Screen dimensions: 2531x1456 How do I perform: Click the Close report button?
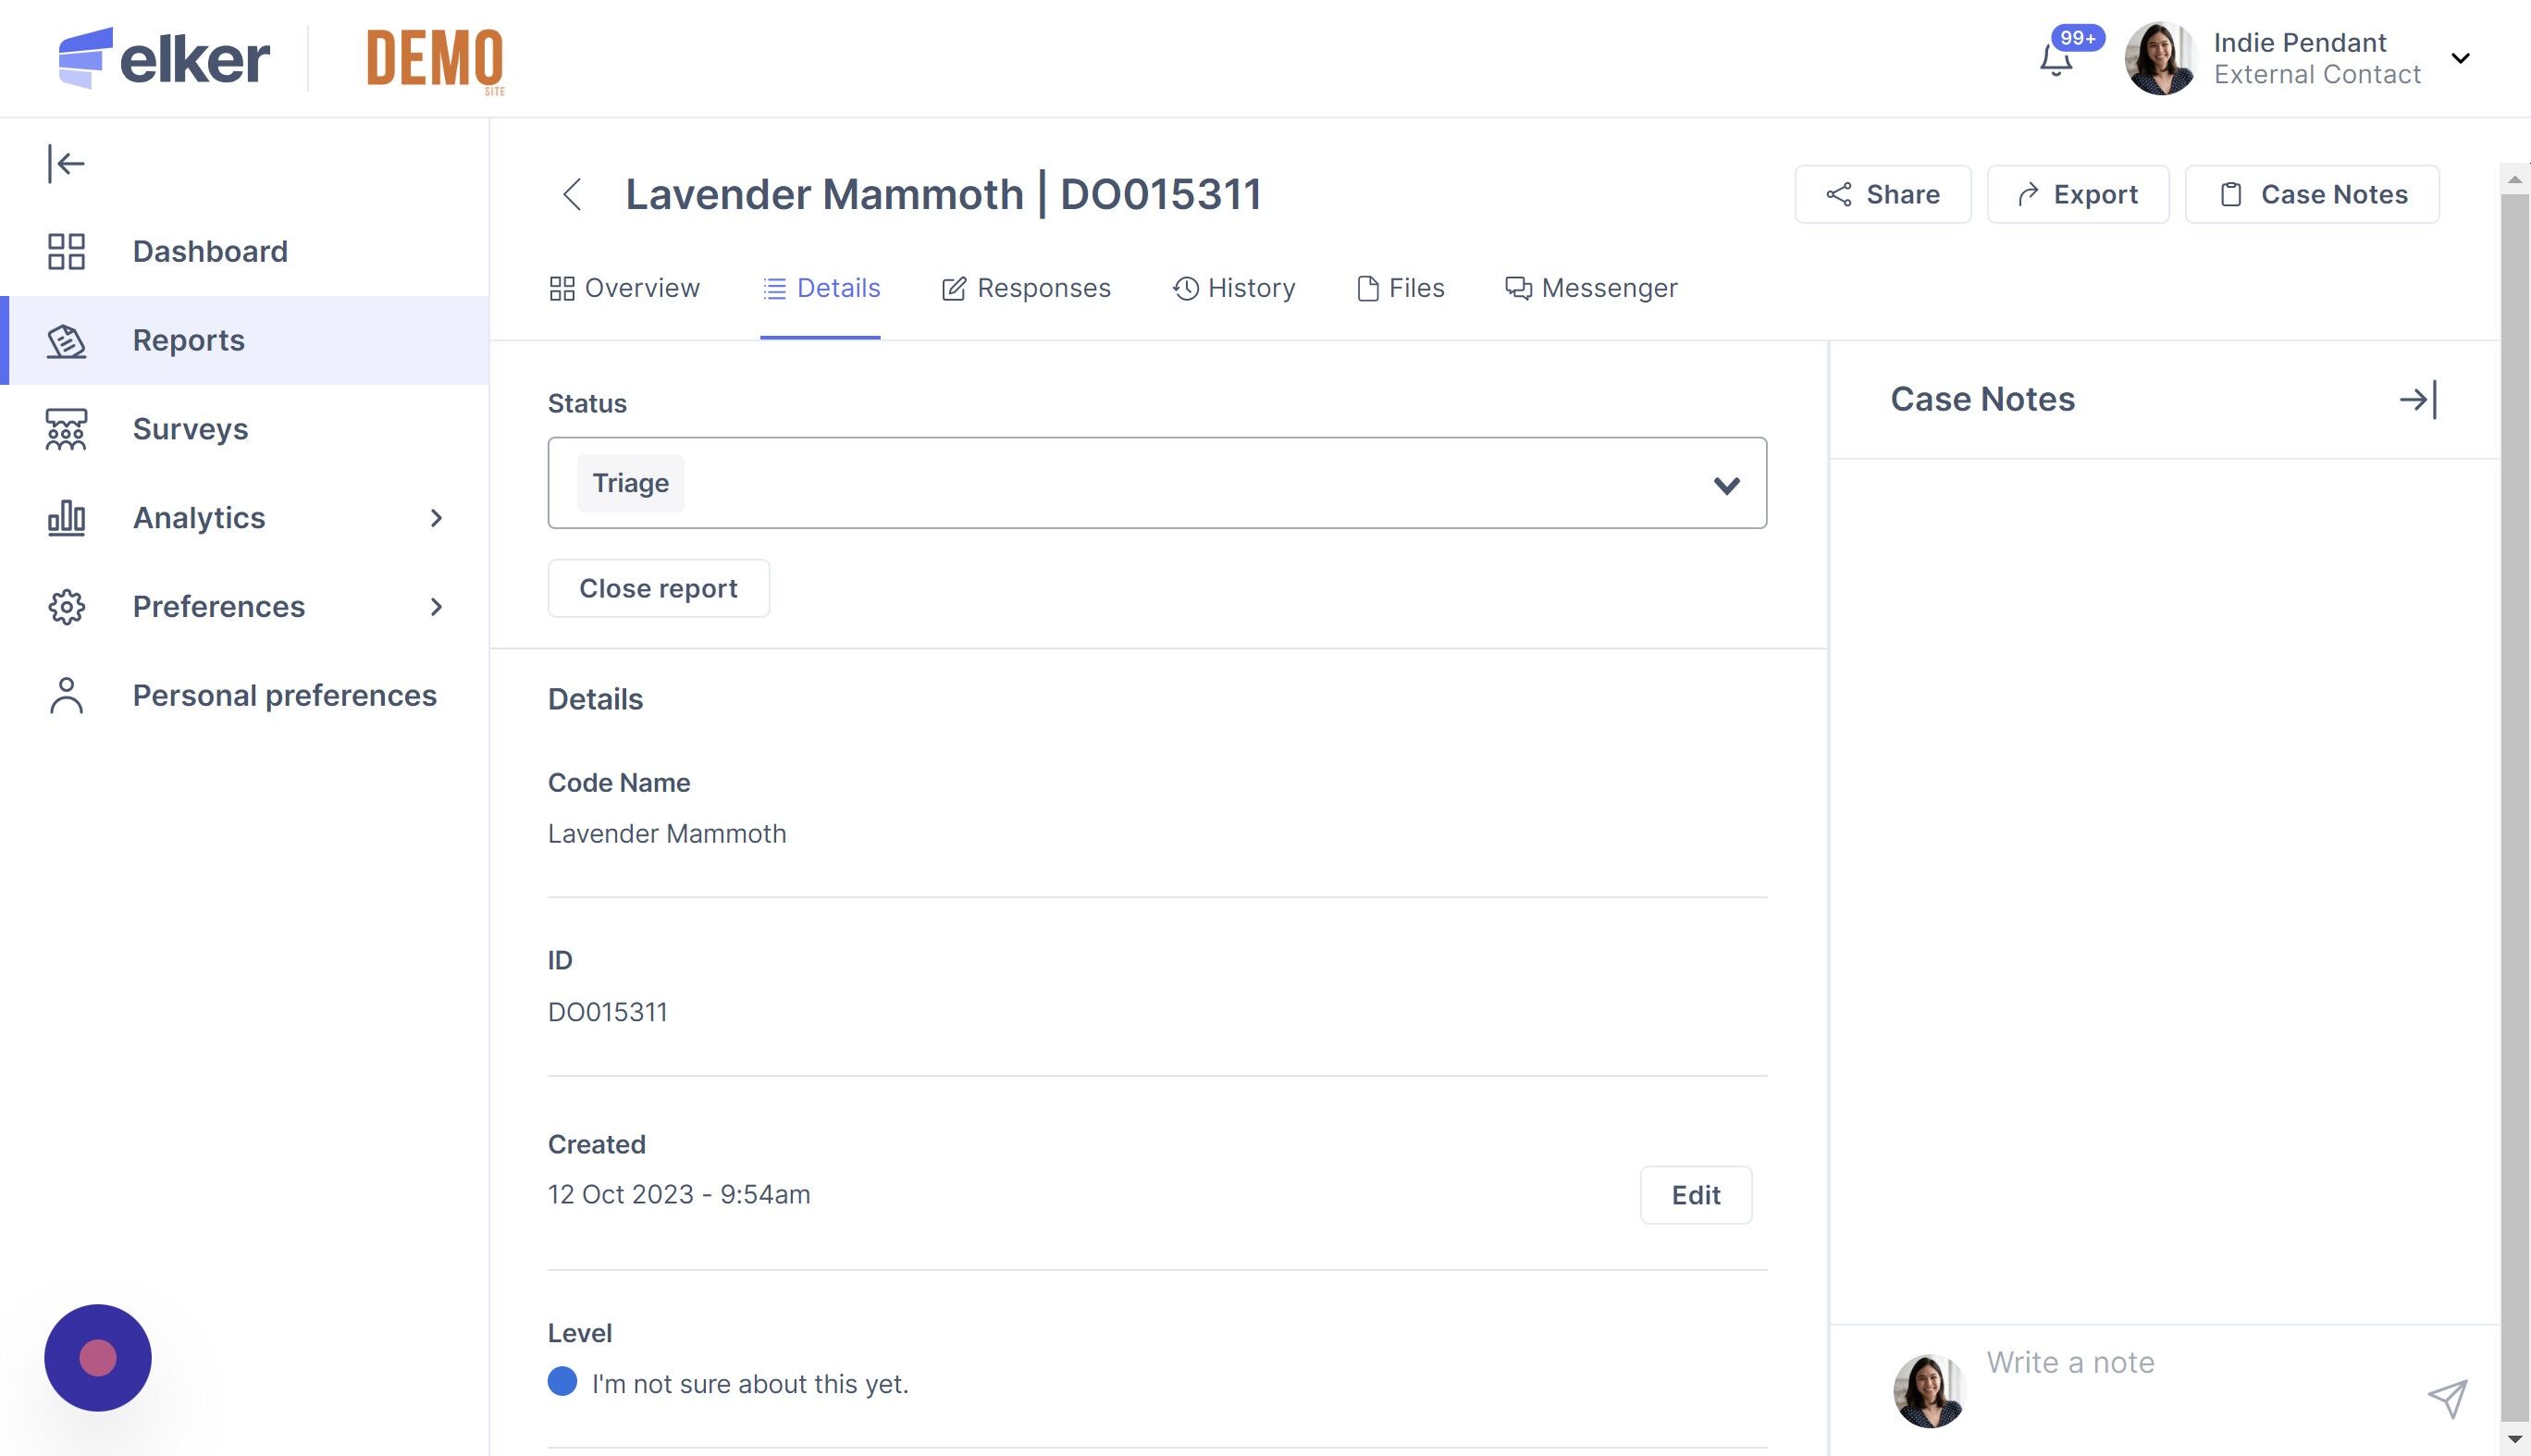tap(658, 588)
